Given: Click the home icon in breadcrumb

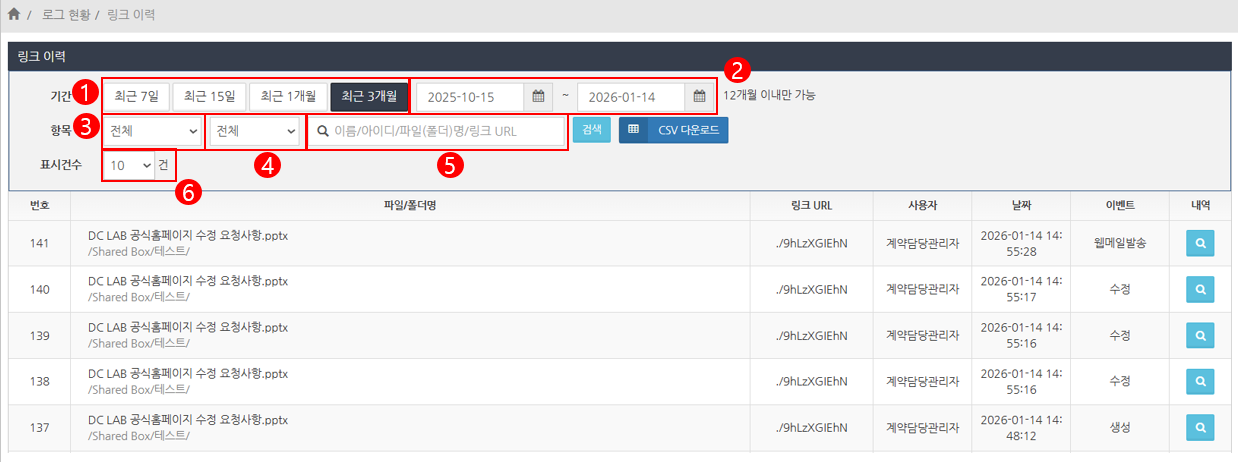Looking at the screenshot, I should point(14,15).
